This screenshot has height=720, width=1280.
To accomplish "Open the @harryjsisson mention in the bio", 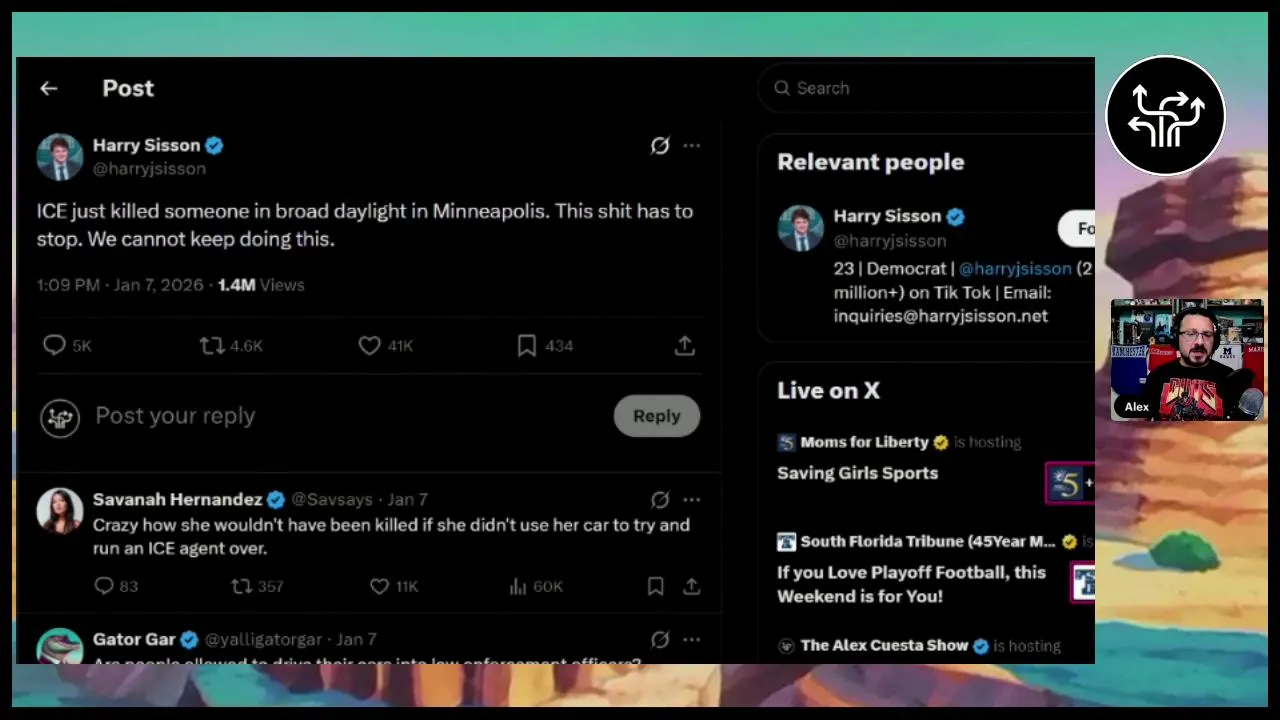I will pyautogui.click(x=1014, y=269).
